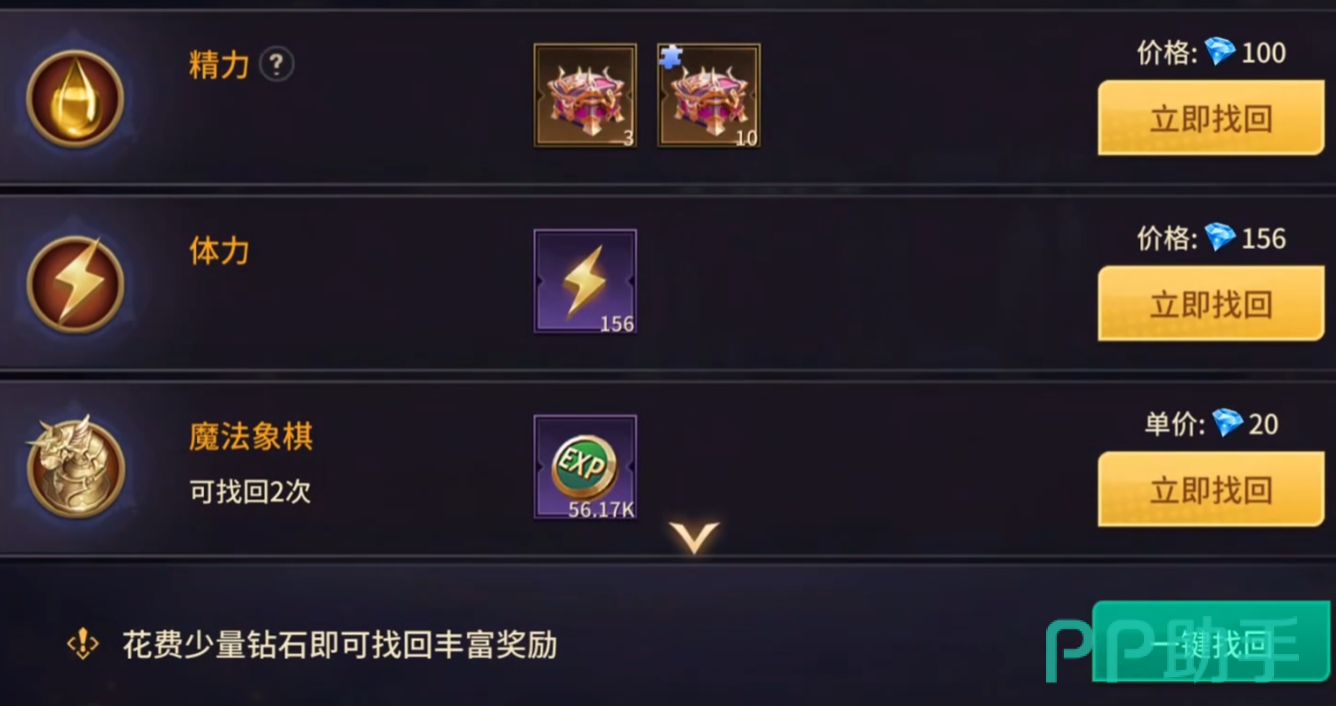1336x706 pixels.
Task: Select the chest fragment reward with count 10
Action: pos(708,96)
